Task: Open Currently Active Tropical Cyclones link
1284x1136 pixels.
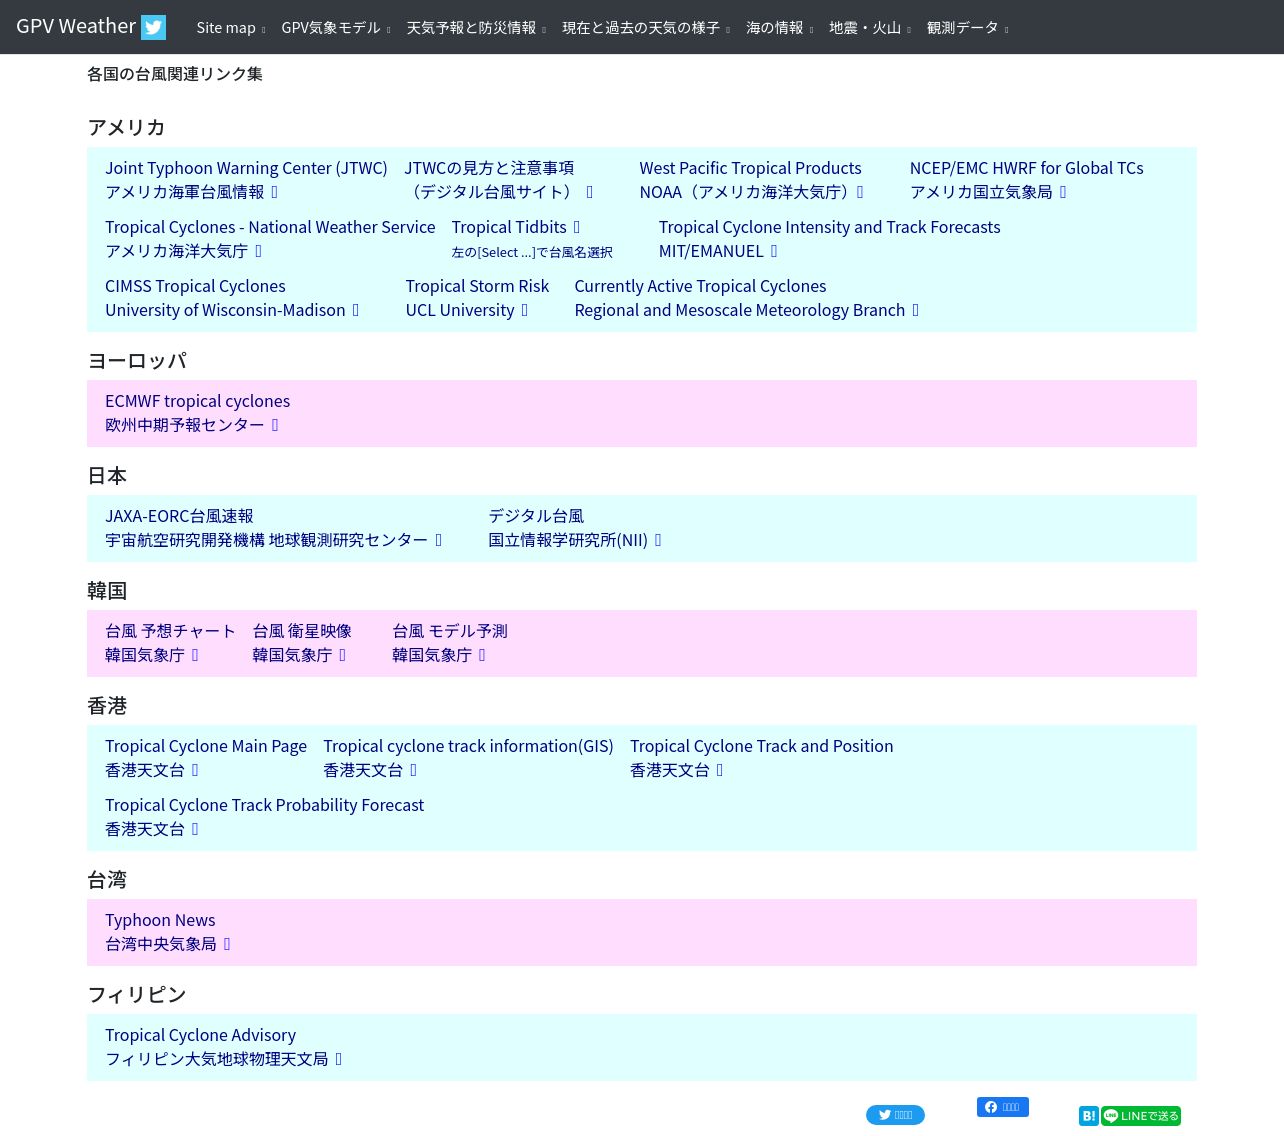Action: tap(747, 298)
